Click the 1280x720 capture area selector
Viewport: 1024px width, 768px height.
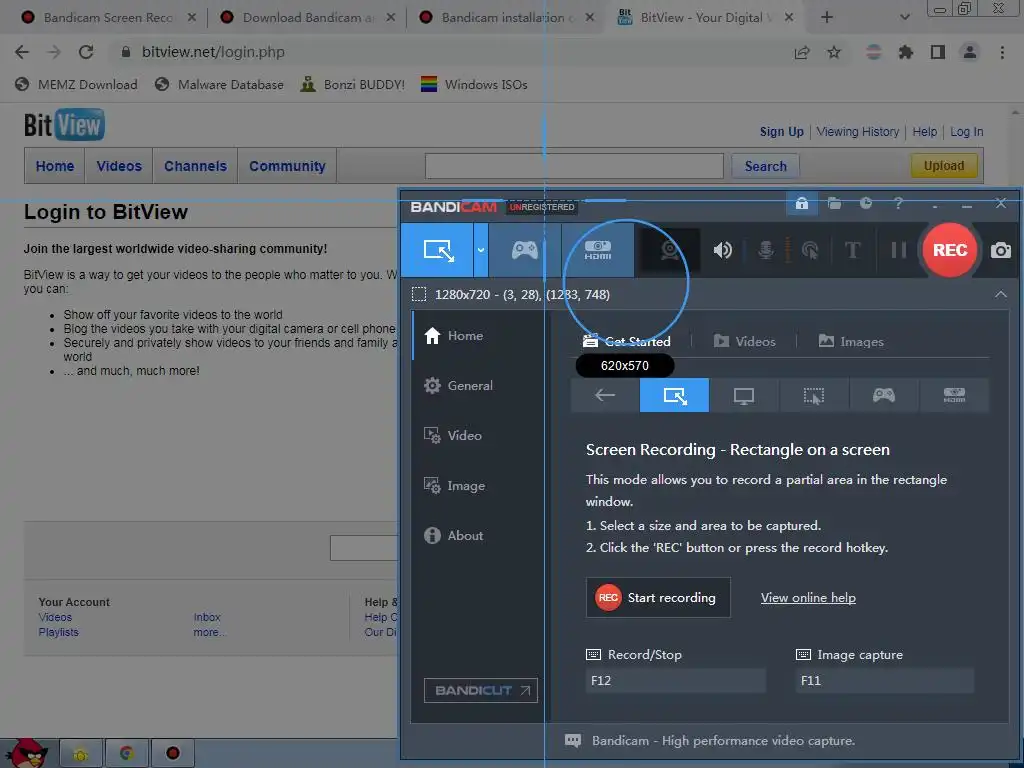511,295
